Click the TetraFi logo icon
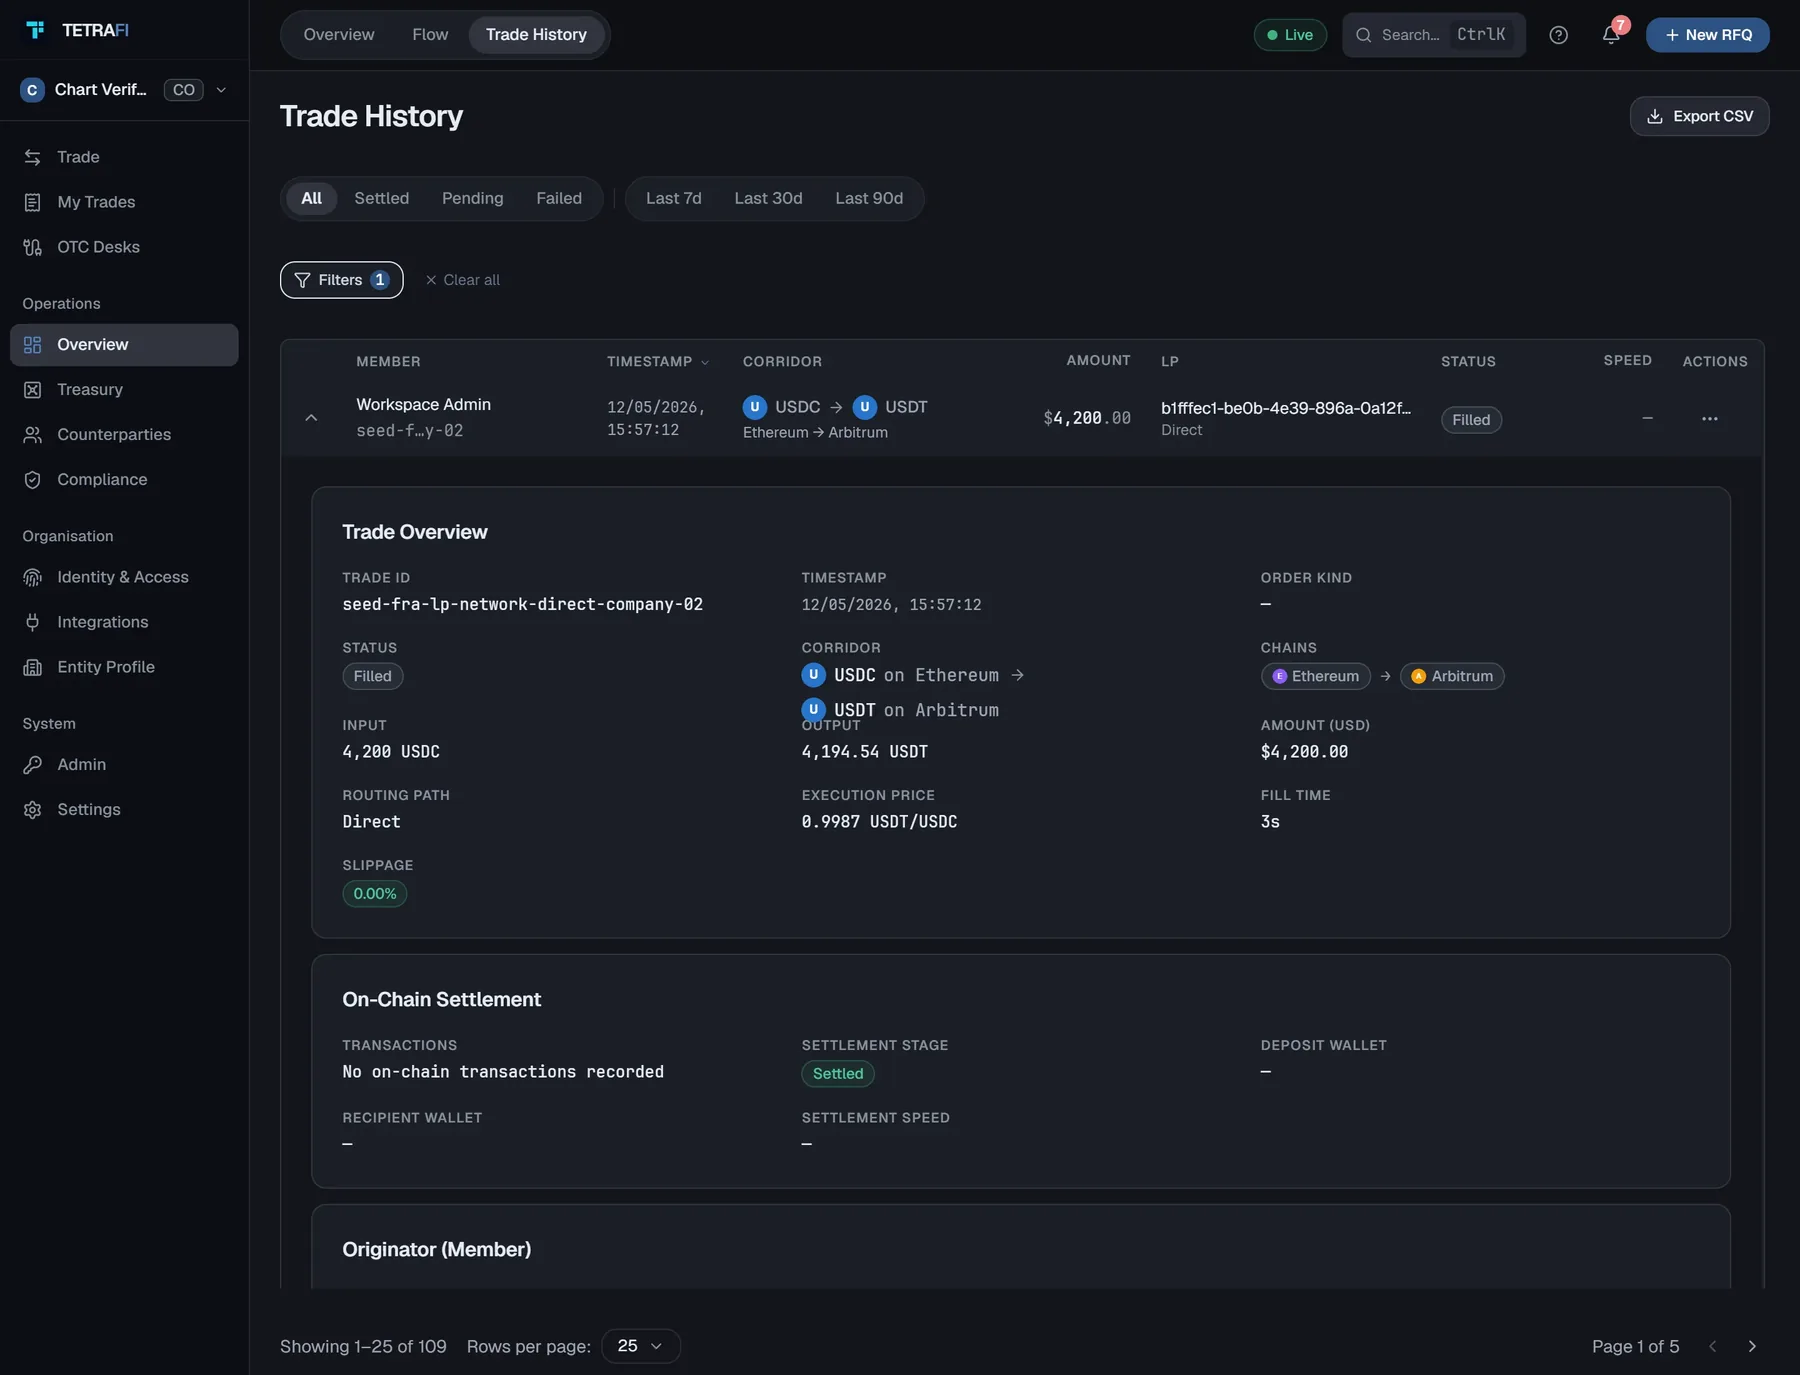1800x1375 pixels. 36,30
